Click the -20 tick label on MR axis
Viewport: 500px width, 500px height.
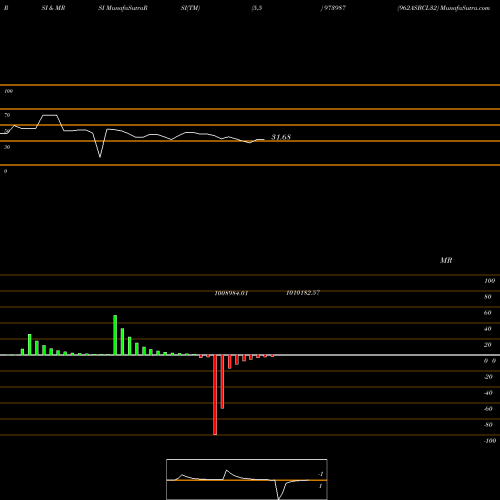pyautogui.click(x=488, y=377)
